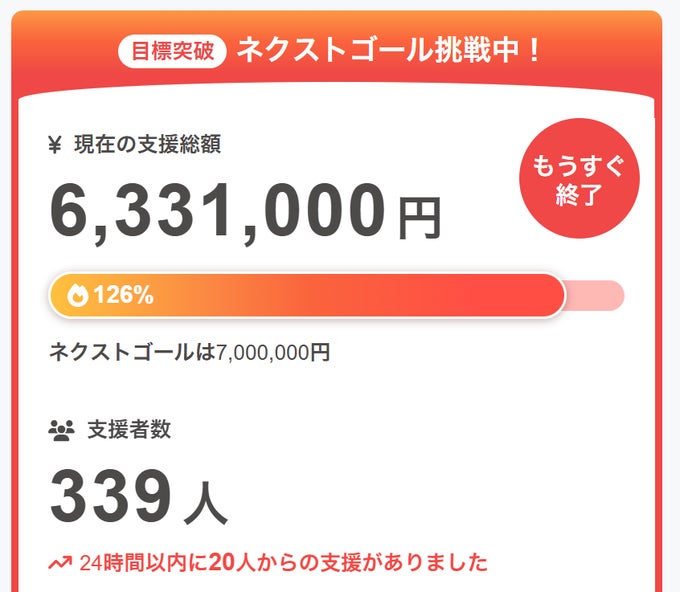The width and height of the screenshot is (680, 592).
Task: Click the flame icon in the progress bar
Action: click(78, 295)
